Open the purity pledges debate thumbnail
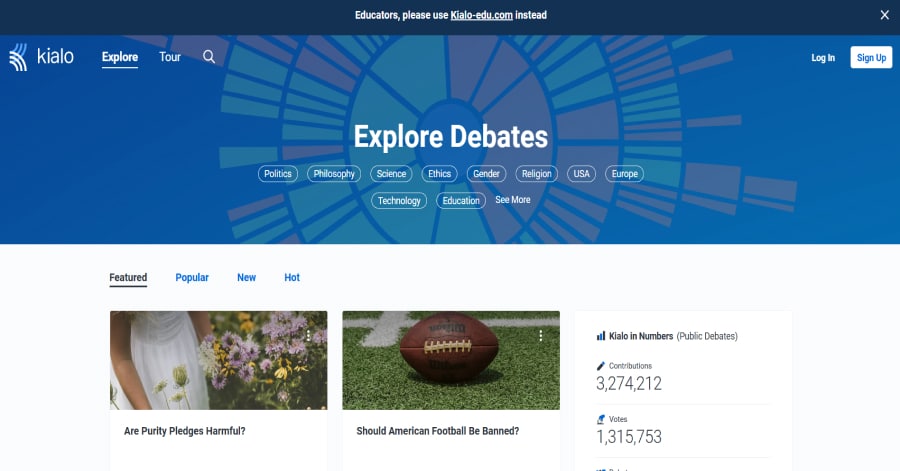The height and width of the screenshot is (471, 900). (x=218, y=360)
